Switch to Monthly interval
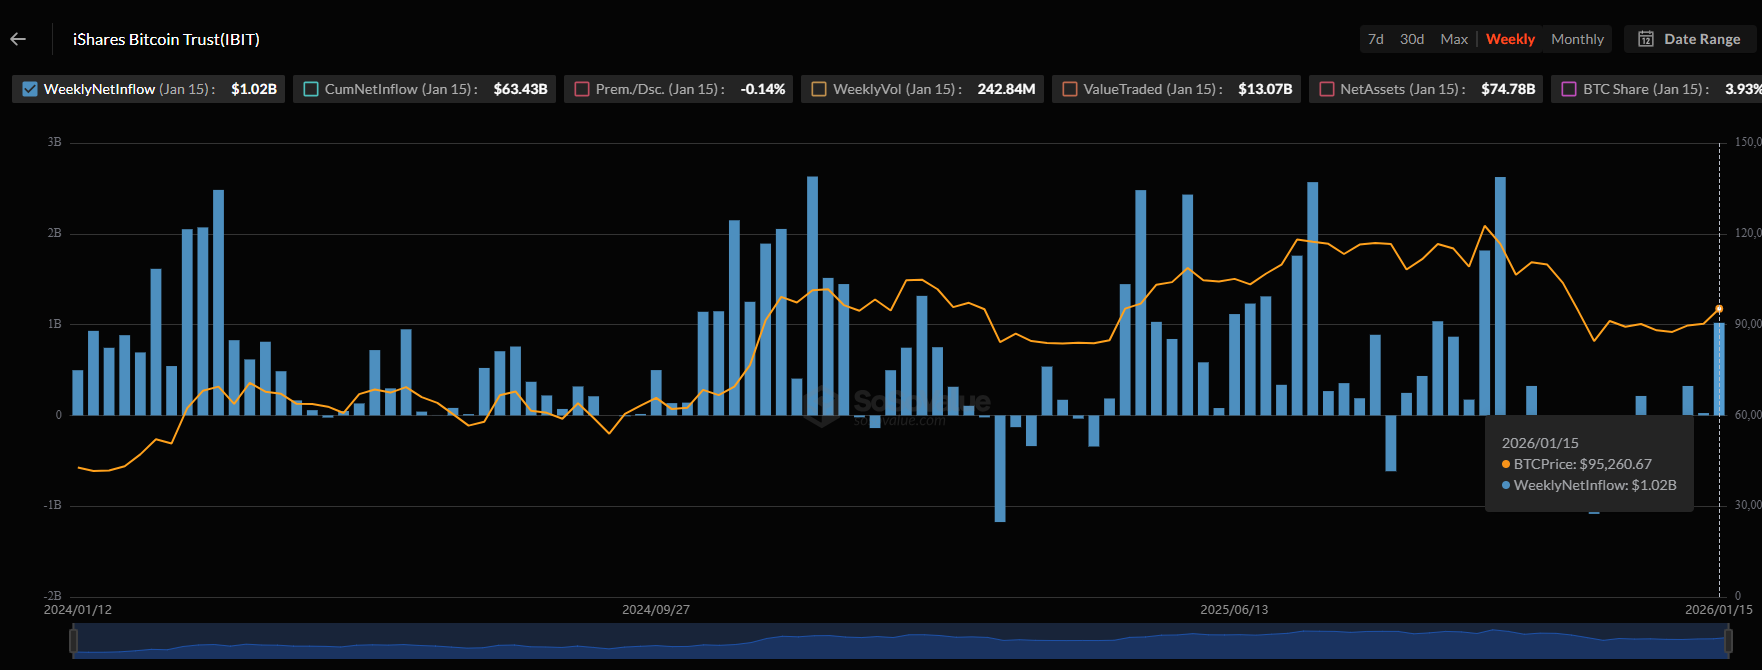Screen dimensions: 1762x670 click(x=1577, y=39)
